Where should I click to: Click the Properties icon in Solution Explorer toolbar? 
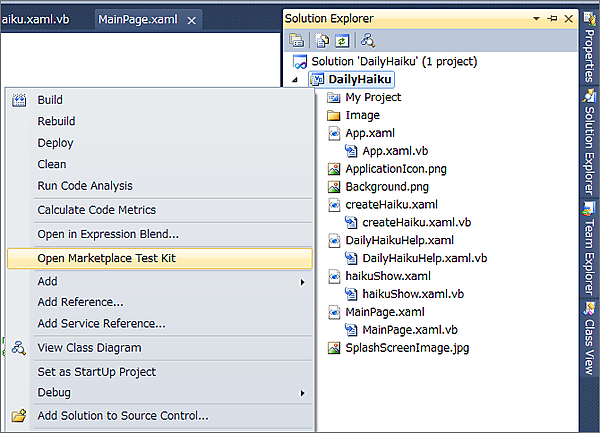click(x=297, y=40)
